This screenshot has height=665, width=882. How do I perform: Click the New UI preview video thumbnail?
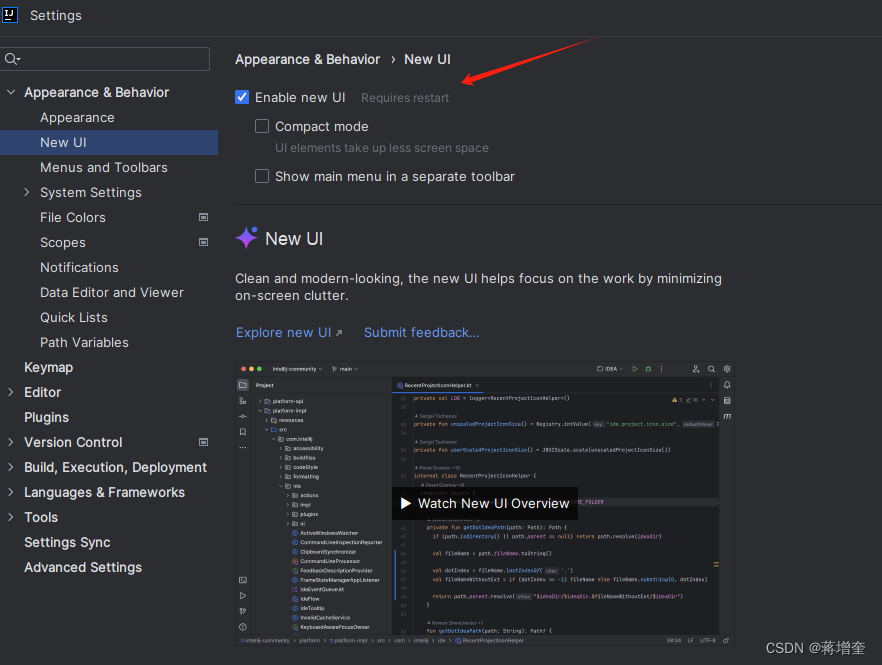485,503
